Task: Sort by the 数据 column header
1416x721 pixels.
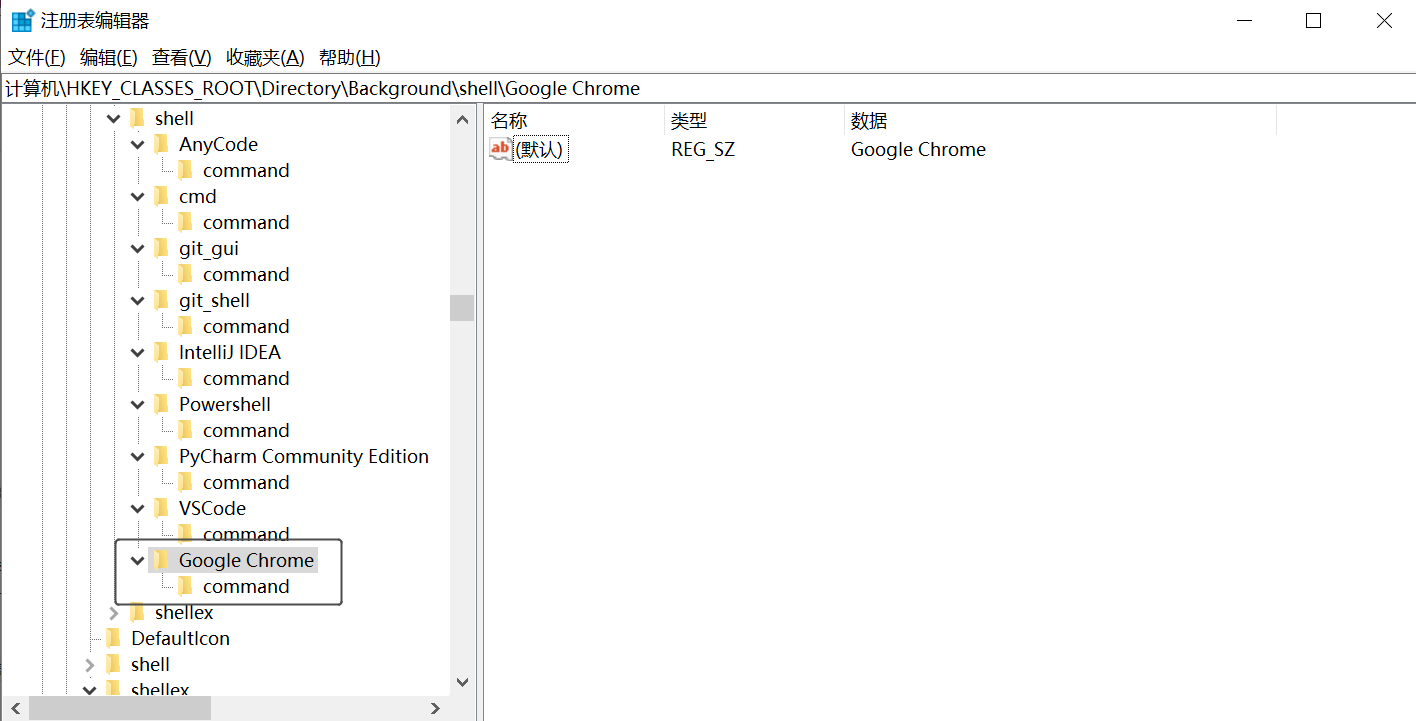Action: click(1060, 121)
